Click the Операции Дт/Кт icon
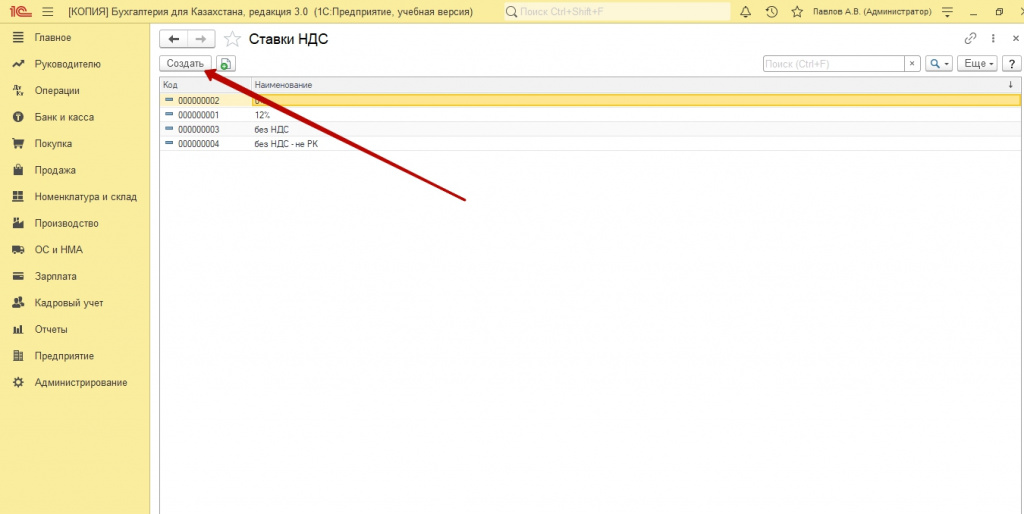This screenshot has width=1024, height=514. pyautogui.click(x=18, y=91)
